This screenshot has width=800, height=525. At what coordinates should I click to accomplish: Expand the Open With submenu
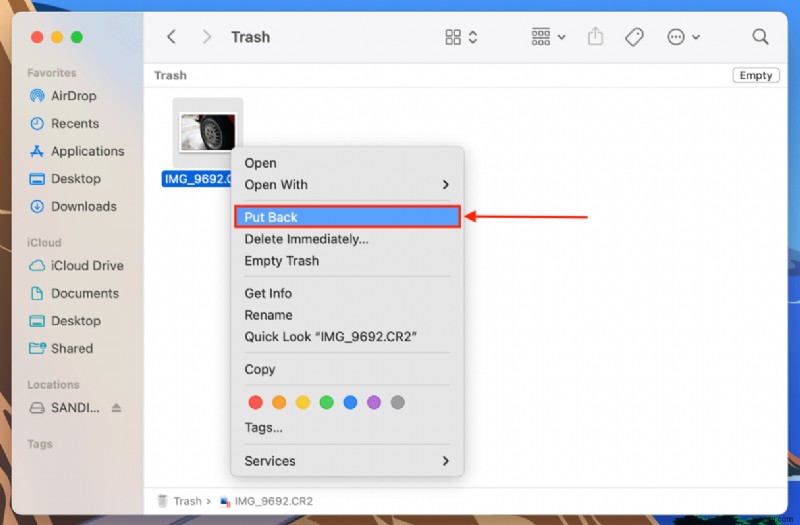pyautogui.click(x=347, y=185)
